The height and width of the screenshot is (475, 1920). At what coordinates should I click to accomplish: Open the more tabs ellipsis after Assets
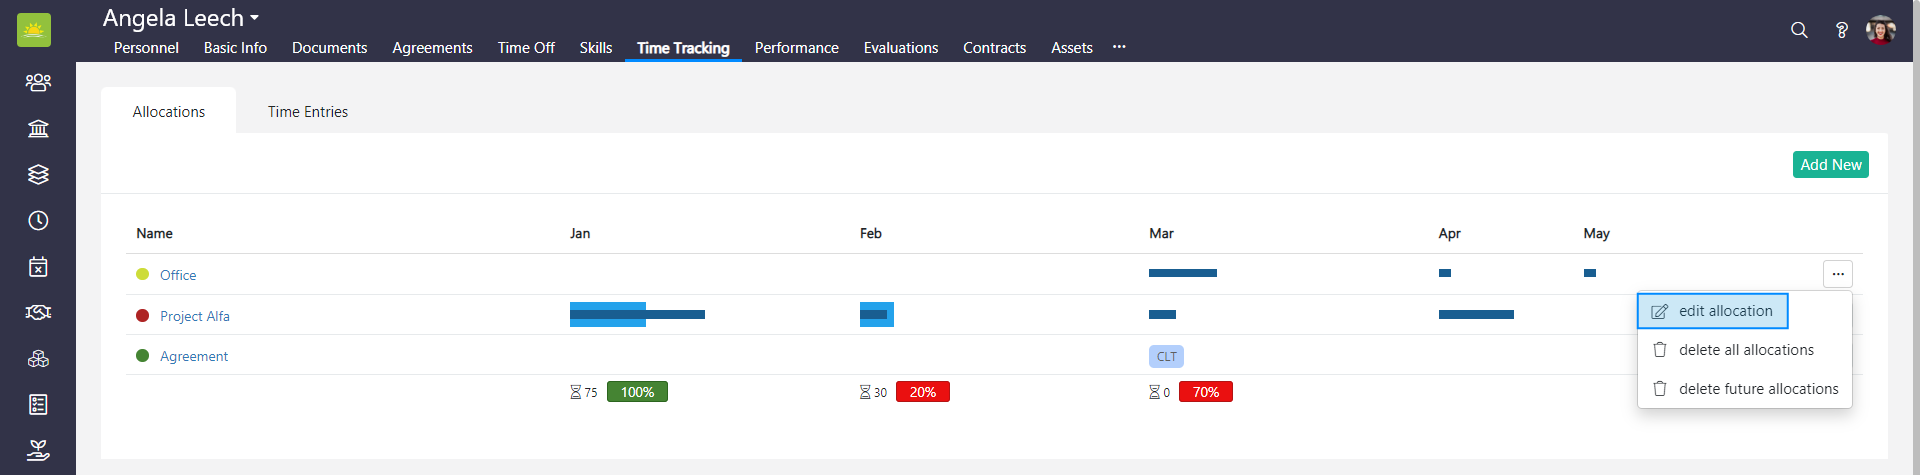pos(1119,47)
